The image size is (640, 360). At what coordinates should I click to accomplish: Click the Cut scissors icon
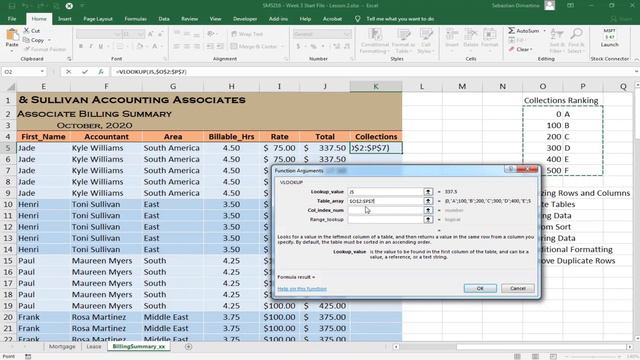[26, 31]
